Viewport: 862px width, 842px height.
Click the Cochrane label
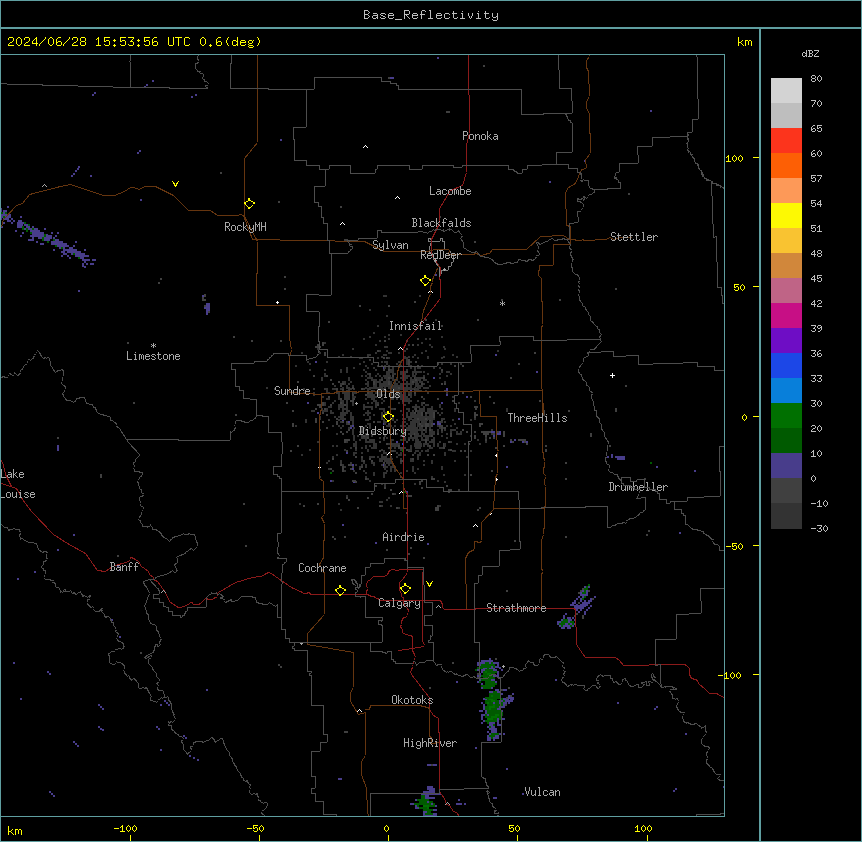(x=322, y=568)
